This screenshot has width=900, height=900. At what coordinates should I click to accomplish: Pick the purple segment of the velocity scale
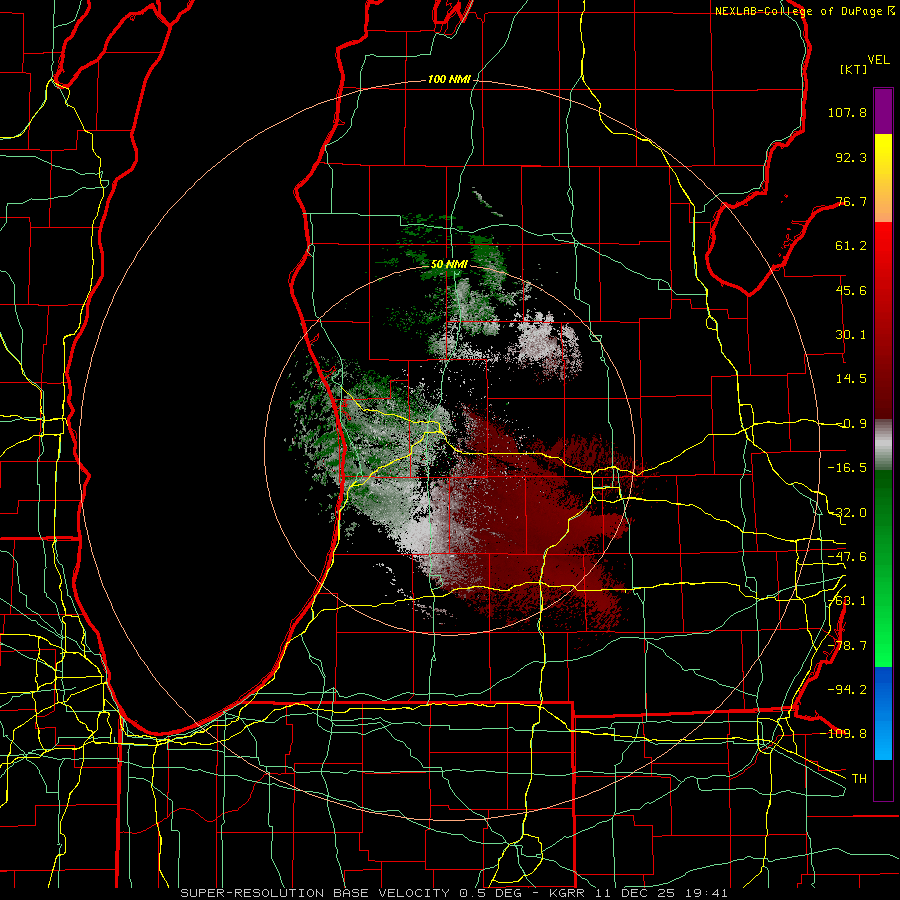(883, 111)
